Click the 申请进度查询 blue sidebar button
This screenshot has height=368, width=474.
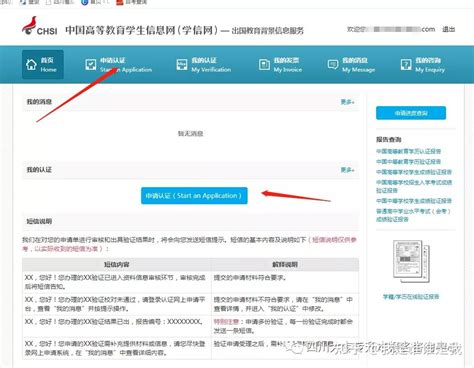[411, 113]
